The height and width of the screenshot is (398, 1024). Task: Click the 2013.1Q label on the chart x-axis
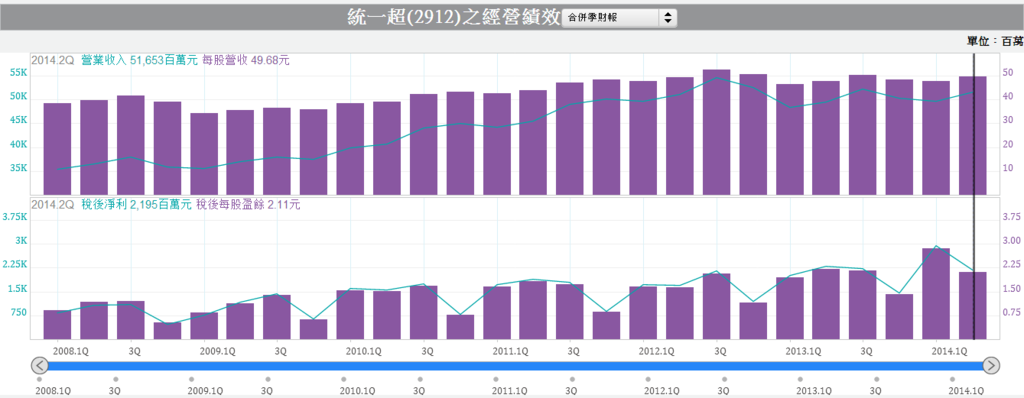(803, 351)
